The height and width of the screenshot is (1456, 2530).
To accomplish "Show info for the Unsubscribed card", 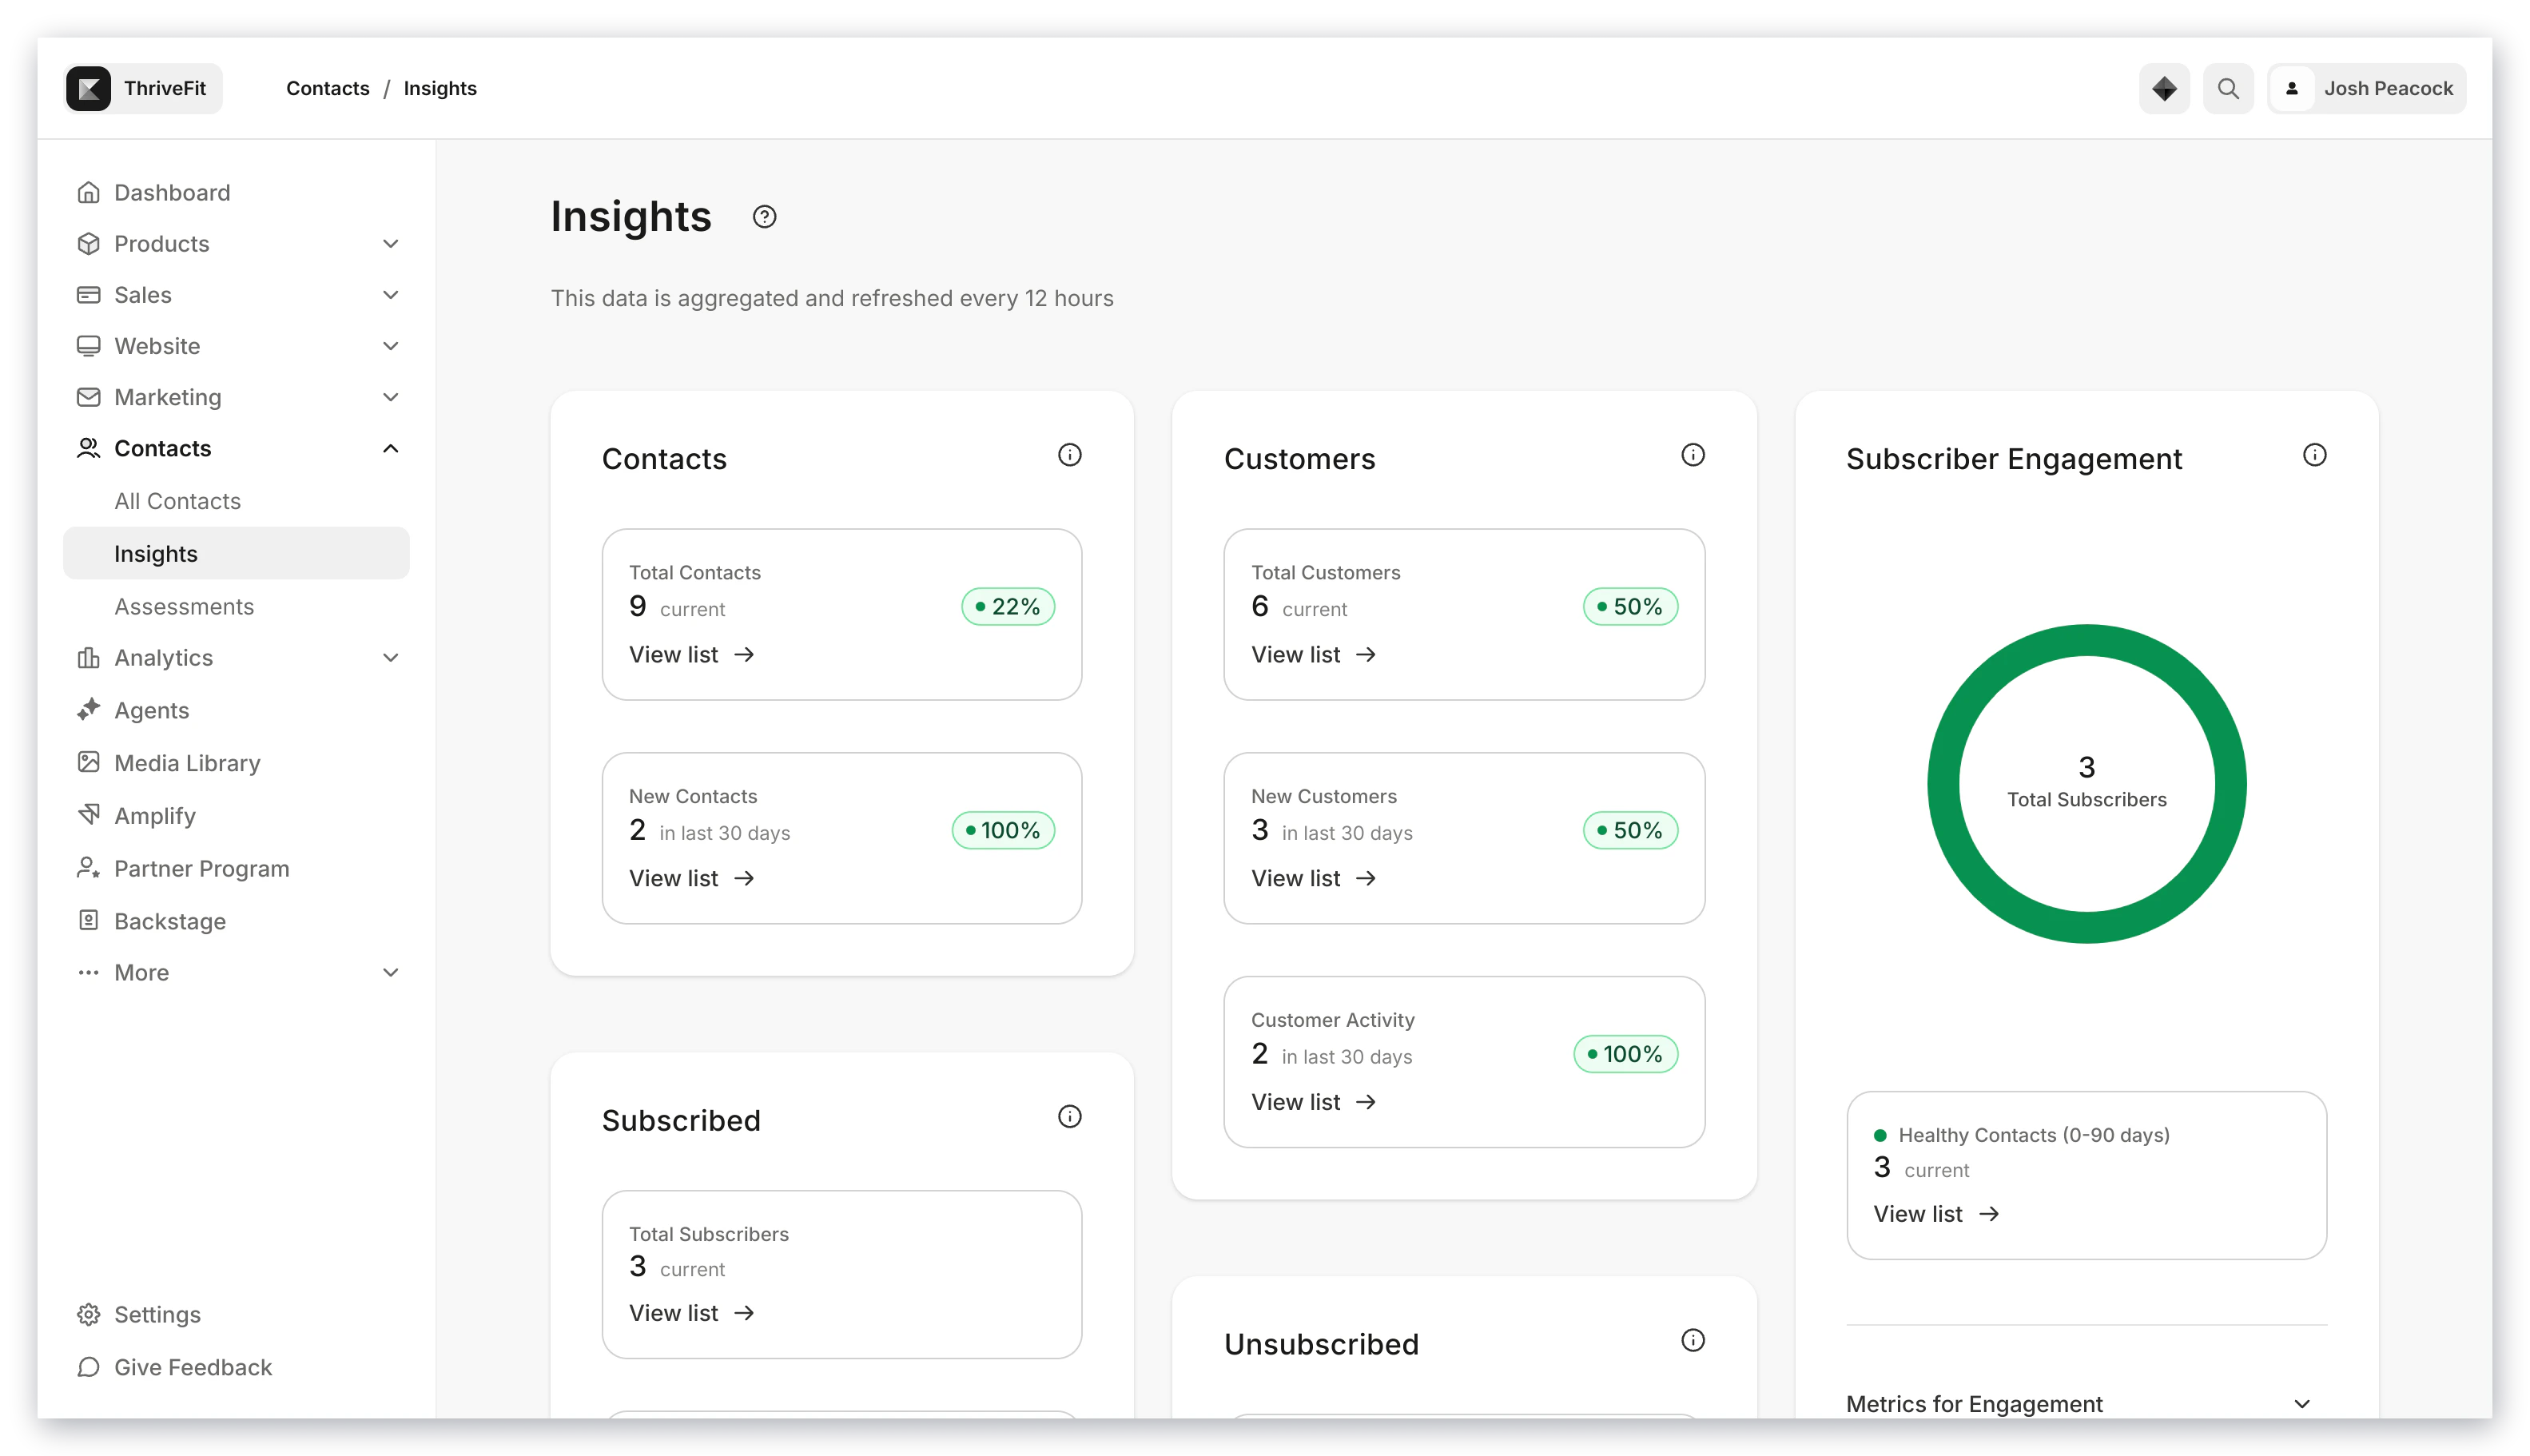I will click(1692, 1341).
